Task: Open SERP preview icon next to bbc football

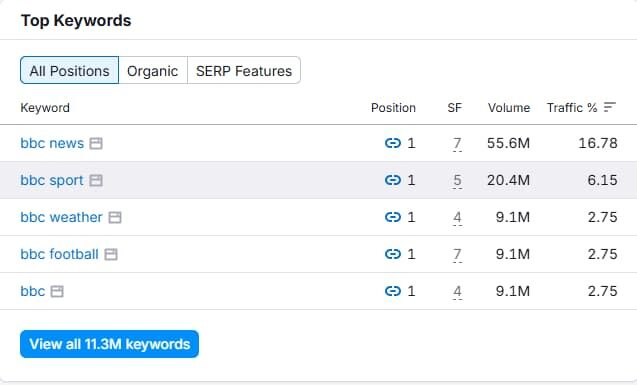Action: [111, 254]
